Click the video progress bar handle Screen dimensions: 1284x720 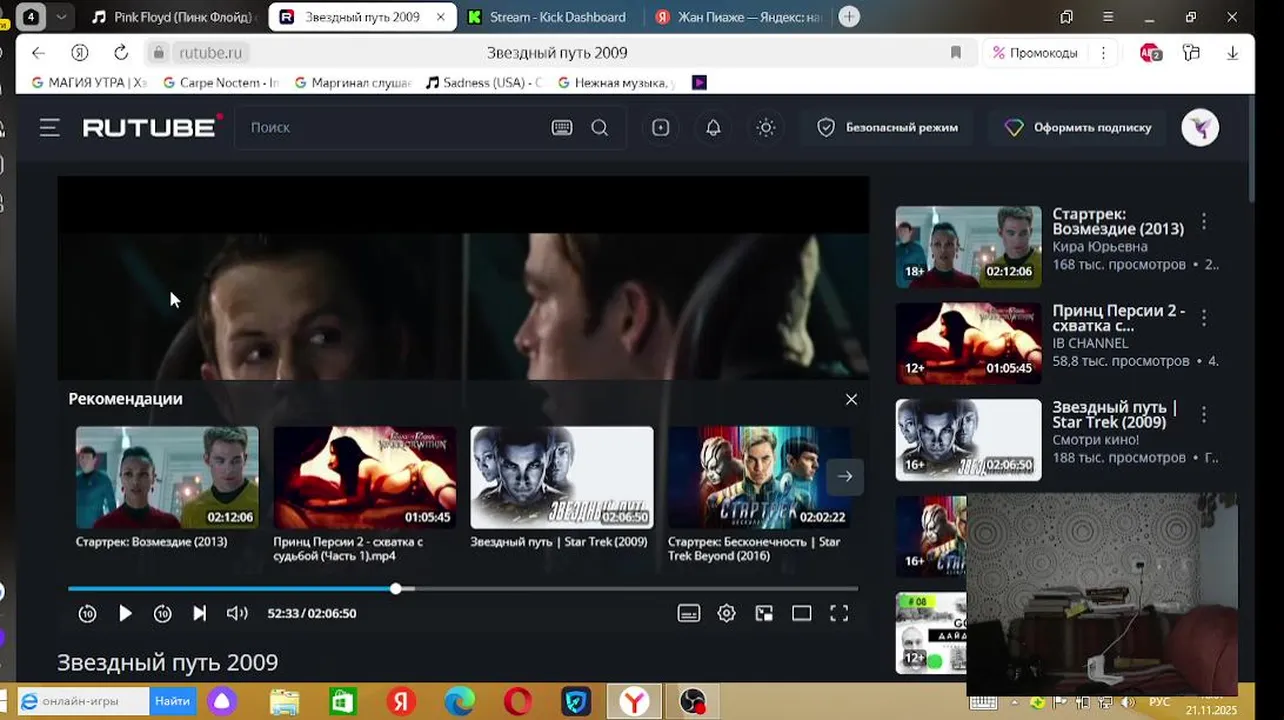(396, 589)
